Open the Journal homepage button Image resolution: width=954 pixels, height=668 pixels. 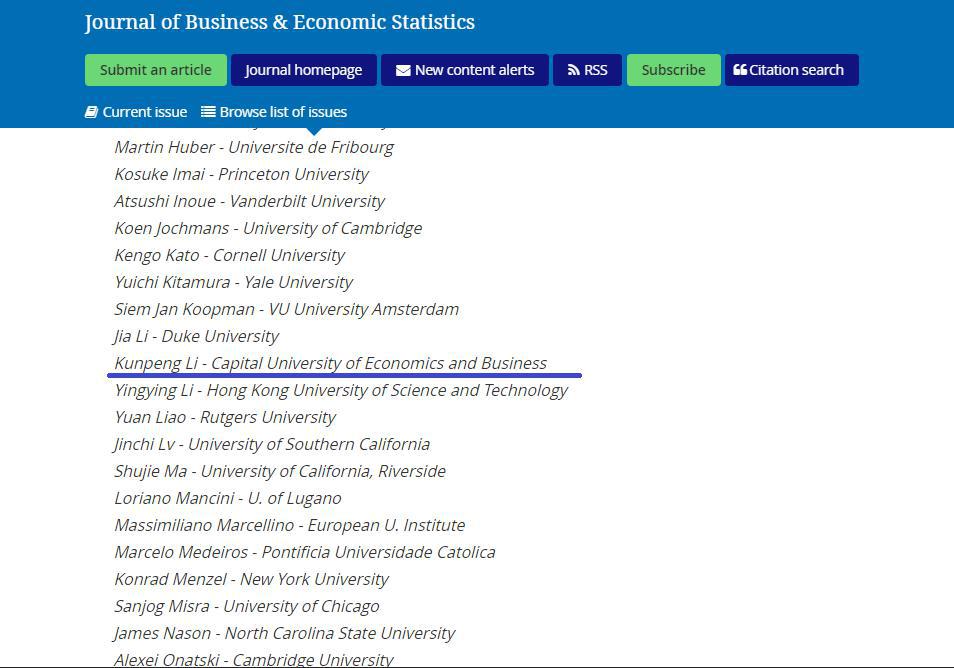pyautogui.click(x=303, y=70)
